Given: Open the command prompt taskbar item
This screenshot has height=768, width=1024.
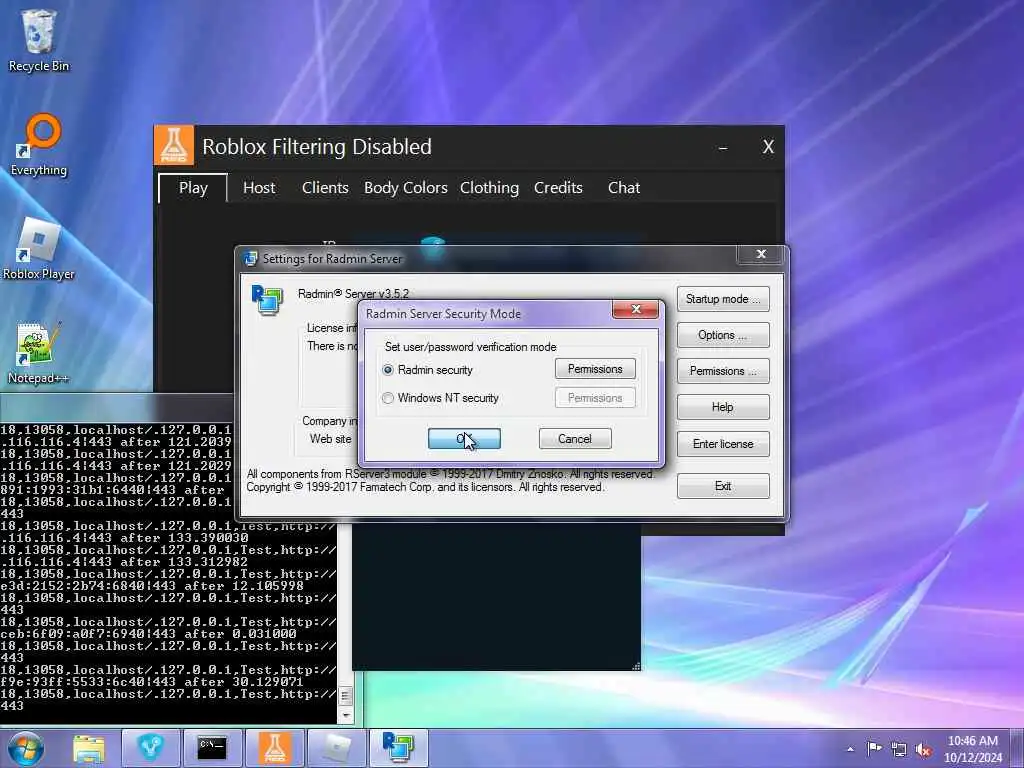Looking at the screenshot, I should [x=212, y=748].
